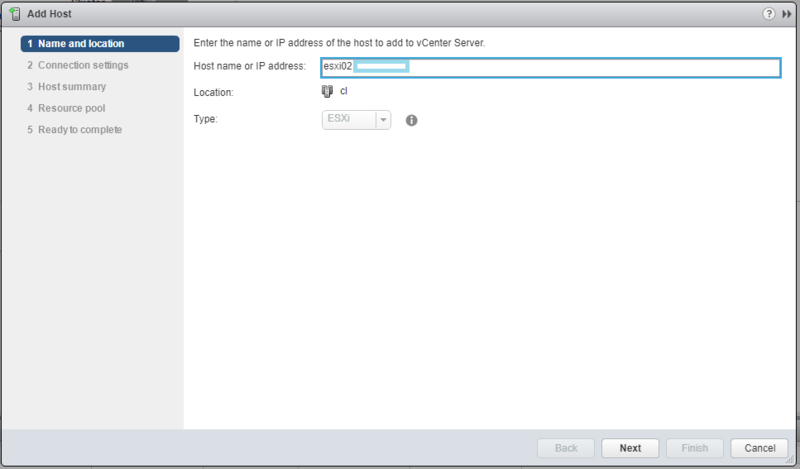Click the Next button
Viewport: 800px width, 469px height.
630,448
